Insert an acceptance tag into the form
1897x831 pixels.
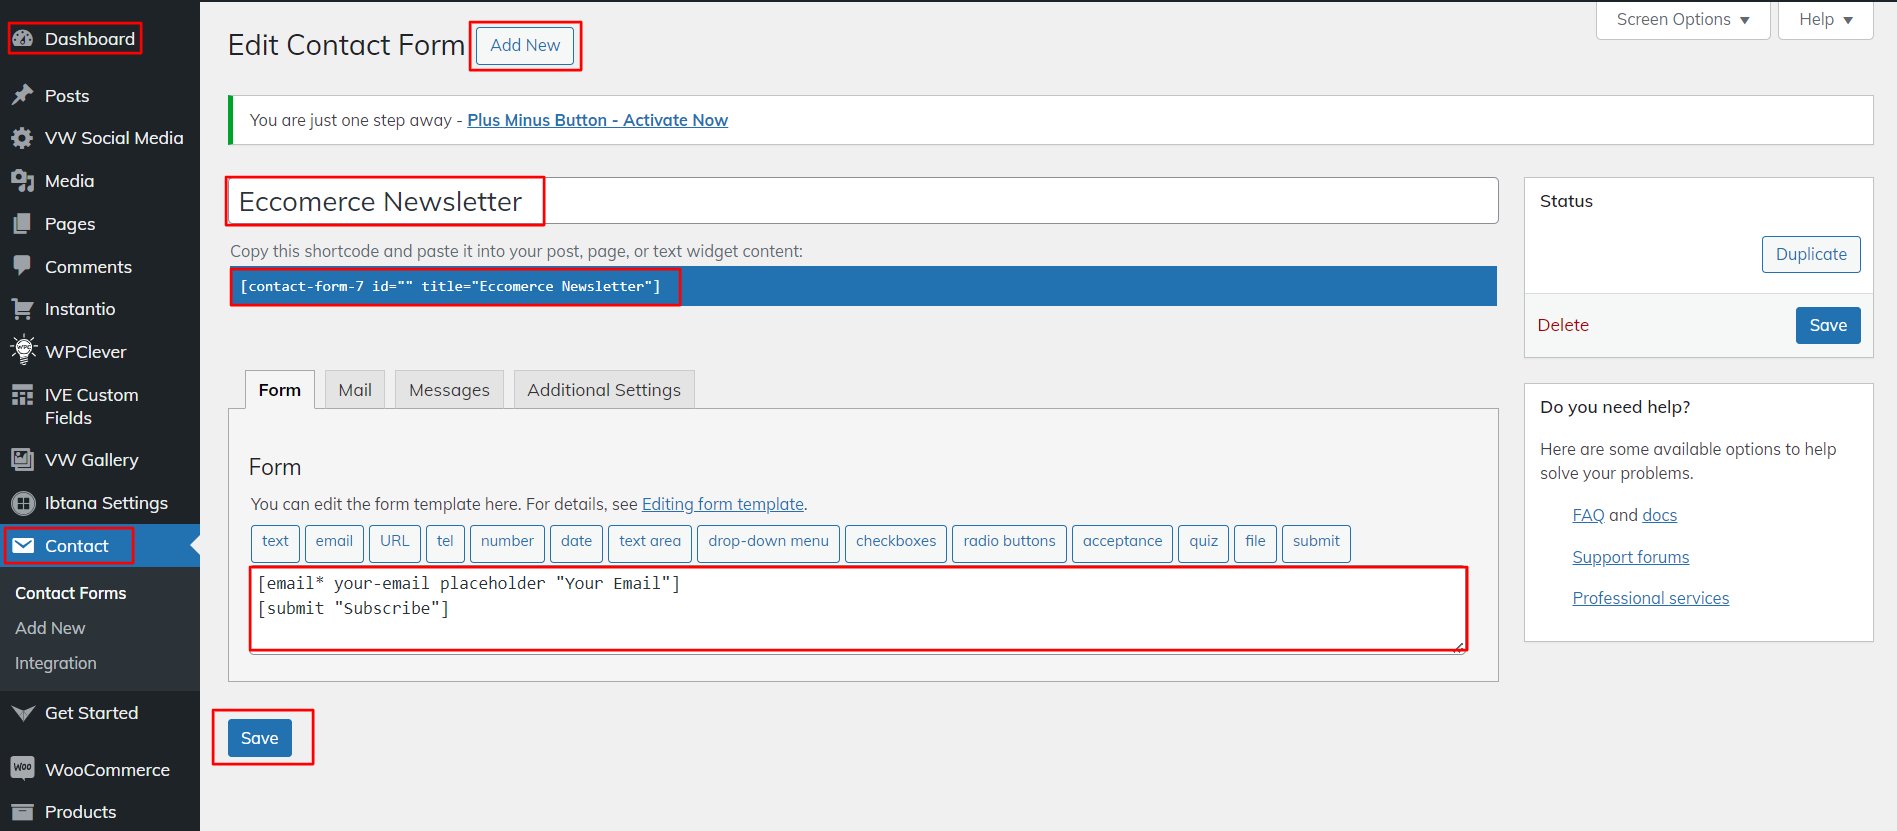coord(1121,542)
